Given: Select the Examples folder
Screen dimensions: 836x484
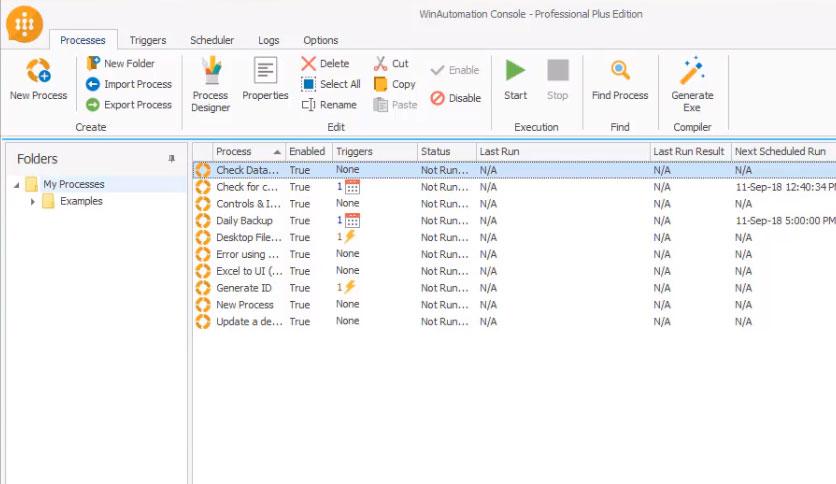Looking at the screenshot, I should coord(81,201).
